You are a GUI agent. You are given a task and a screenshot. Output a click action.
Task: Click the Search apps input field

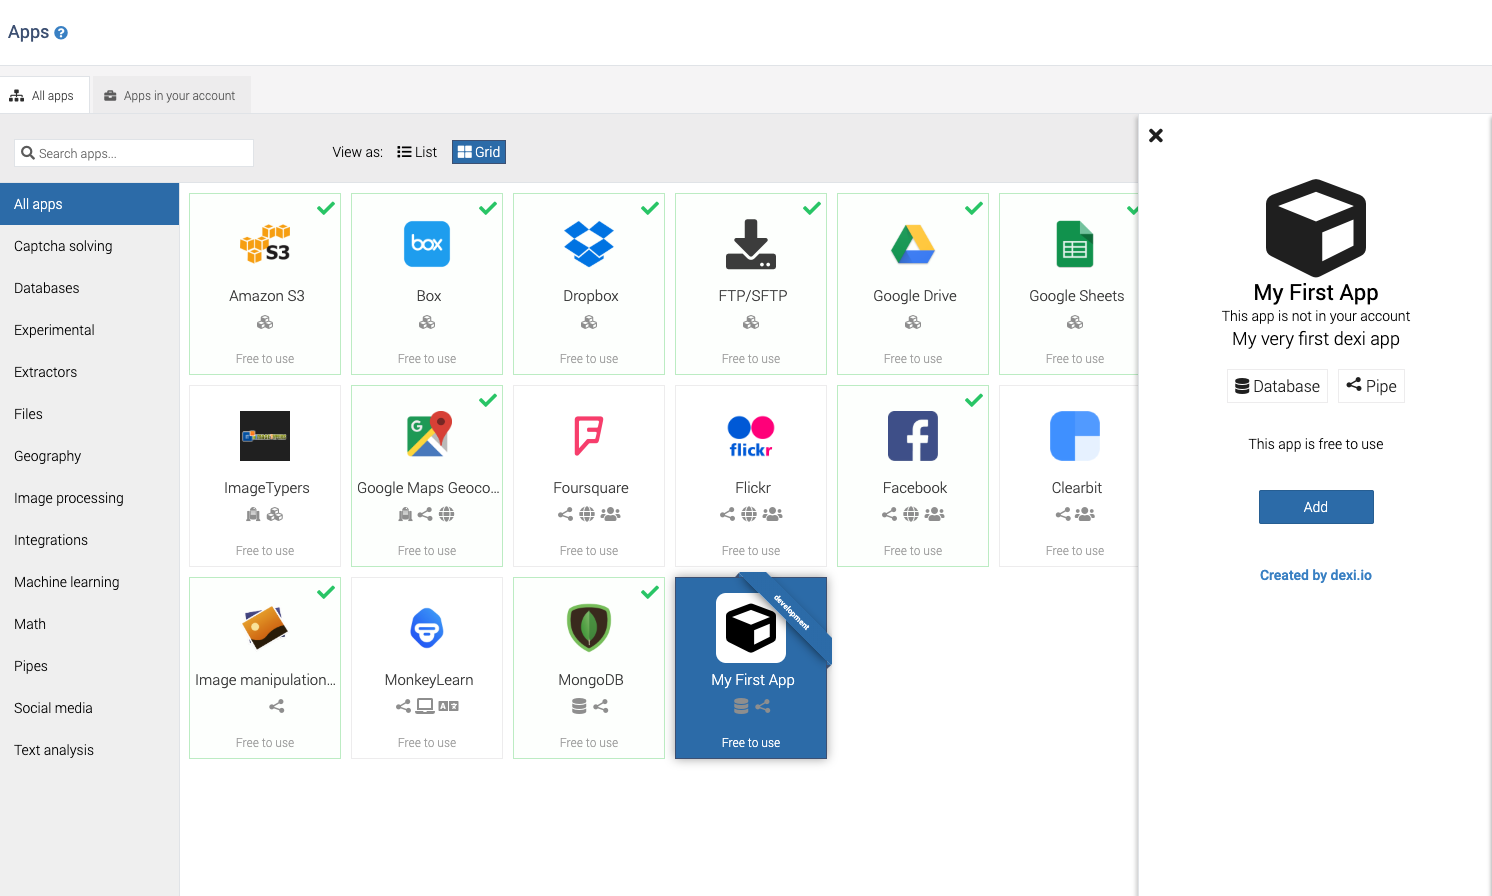pyautogui.click(x=134, y=153)
